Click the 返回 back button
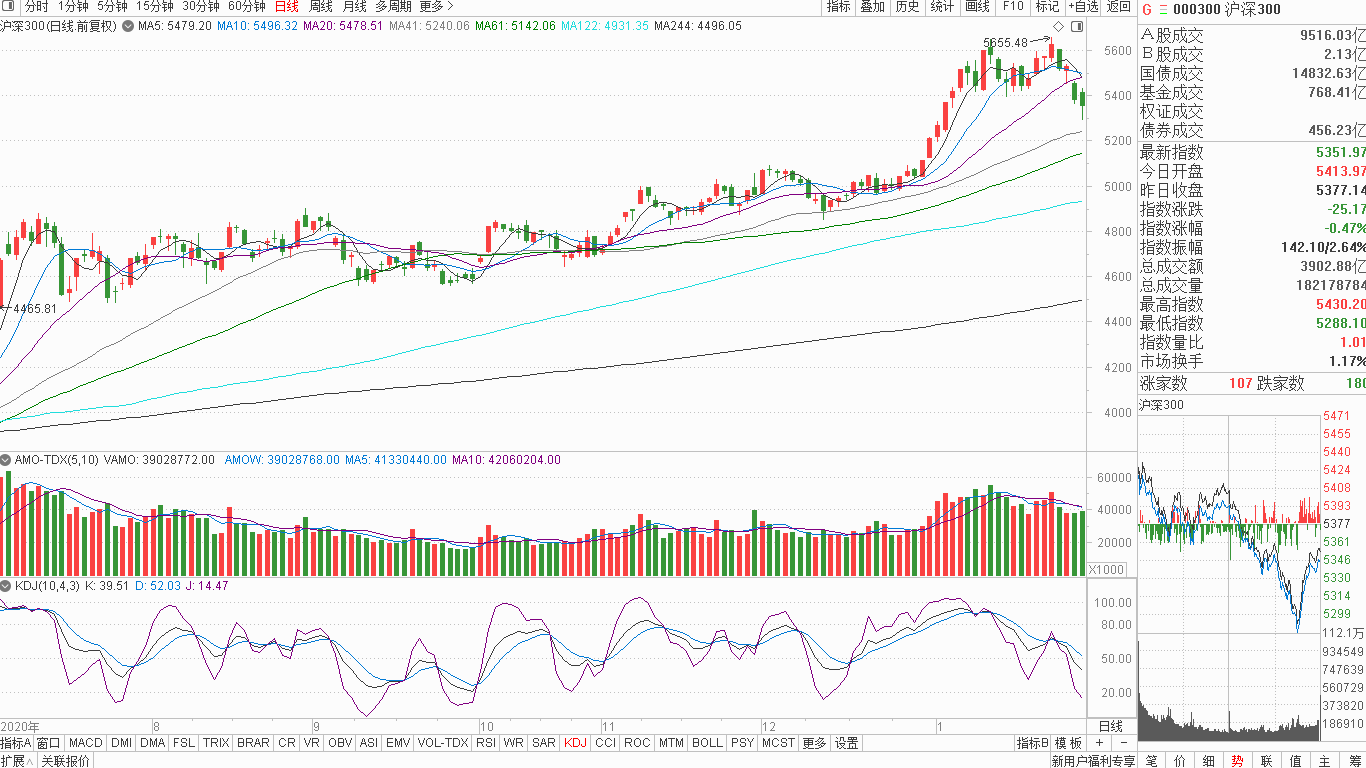This screenshot has width=1366, height=768. click(1119, 6)
